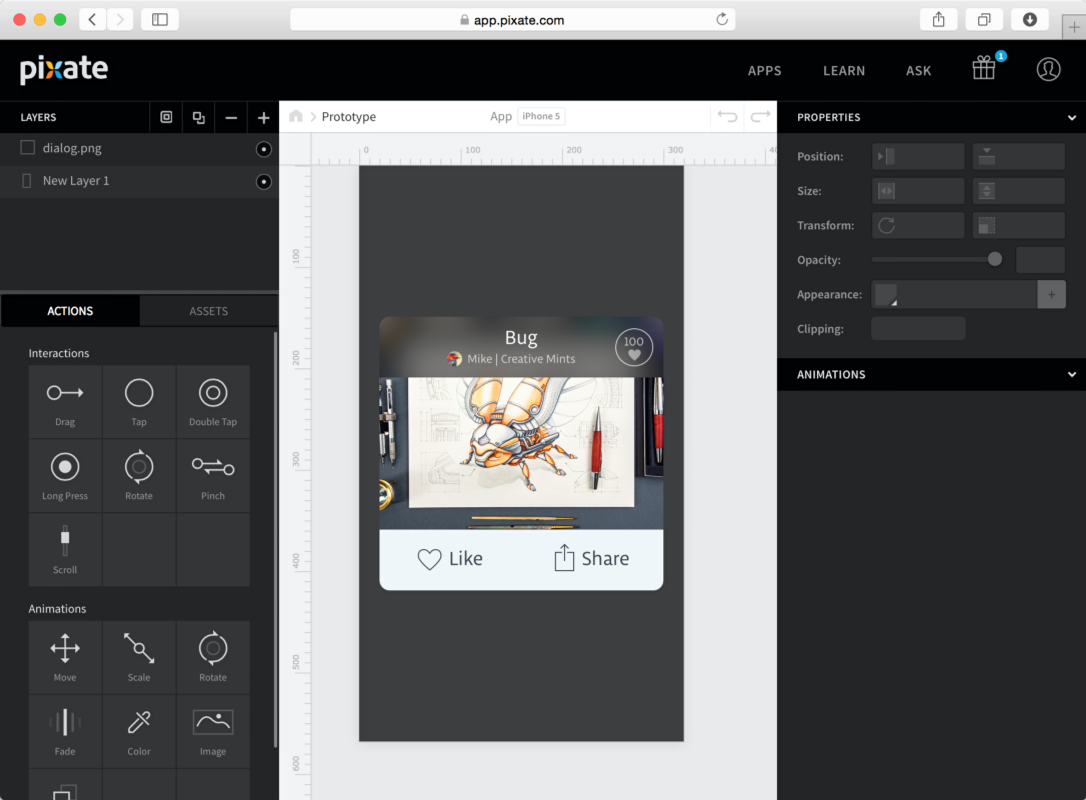Add a Color animation
The image size is (1086, 800).
click(x=139, y=731)
